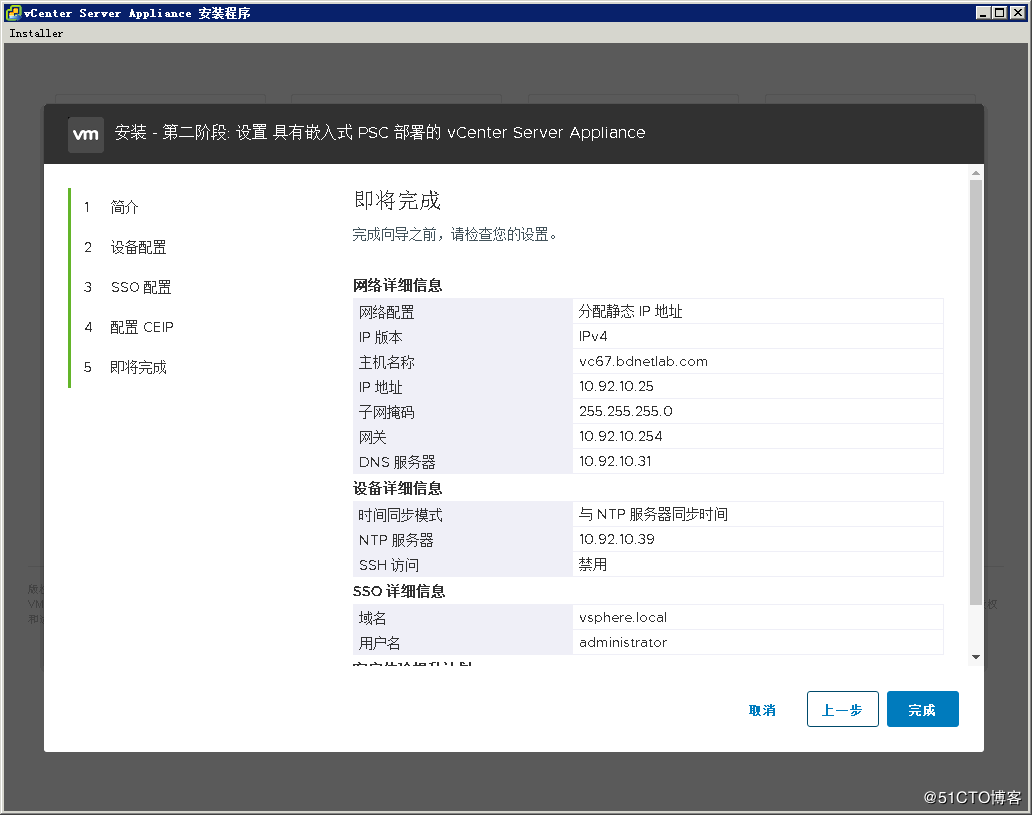This screenshot has width=1032, height=815.
Task: Click the 上一步 button
Action: point(842,710)
